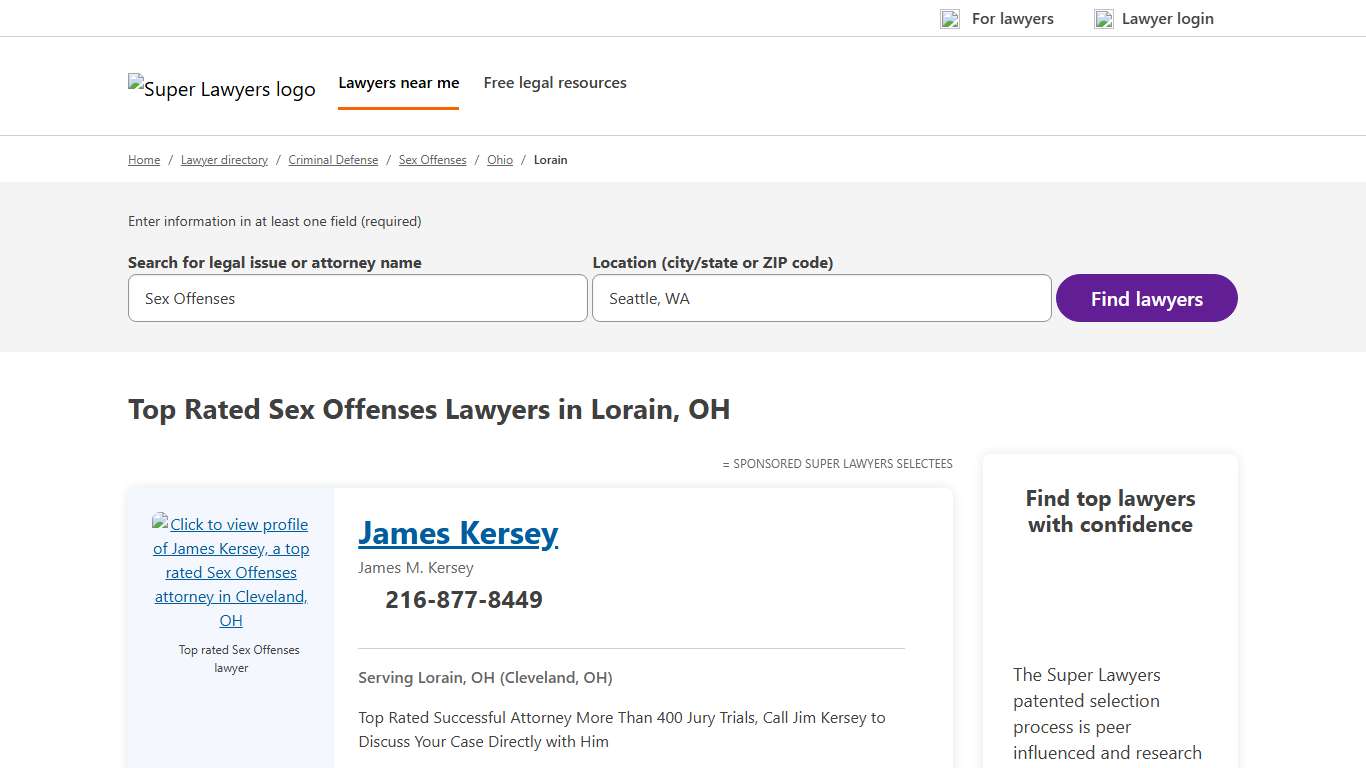Click the Sex Offenses breadcrumb

pos(432,159)
